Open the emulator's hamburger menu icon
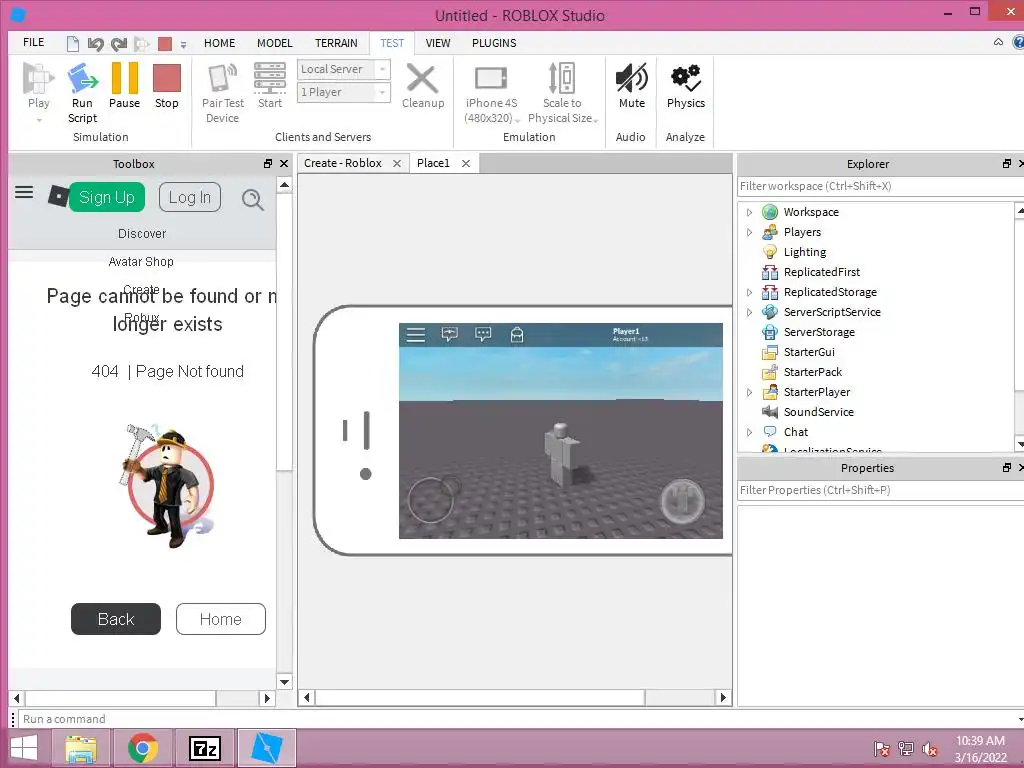This screenshot has width=1024, height=768. [415, 335]
